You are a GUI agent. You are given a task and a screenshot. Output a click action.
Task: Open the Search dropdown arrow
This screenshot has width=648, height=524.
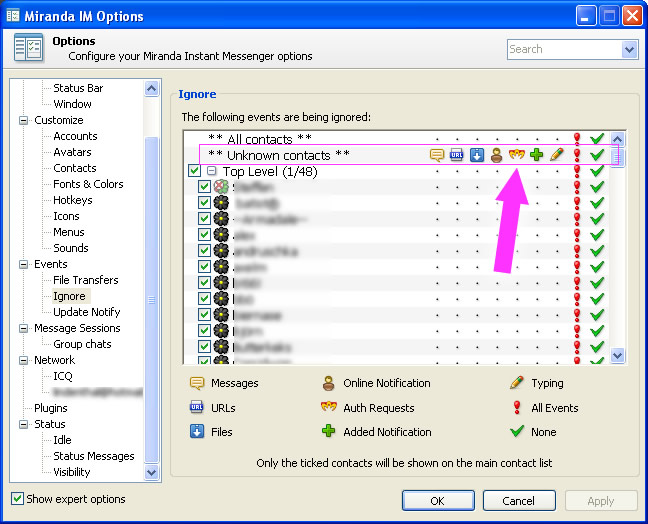click(629, 50)
